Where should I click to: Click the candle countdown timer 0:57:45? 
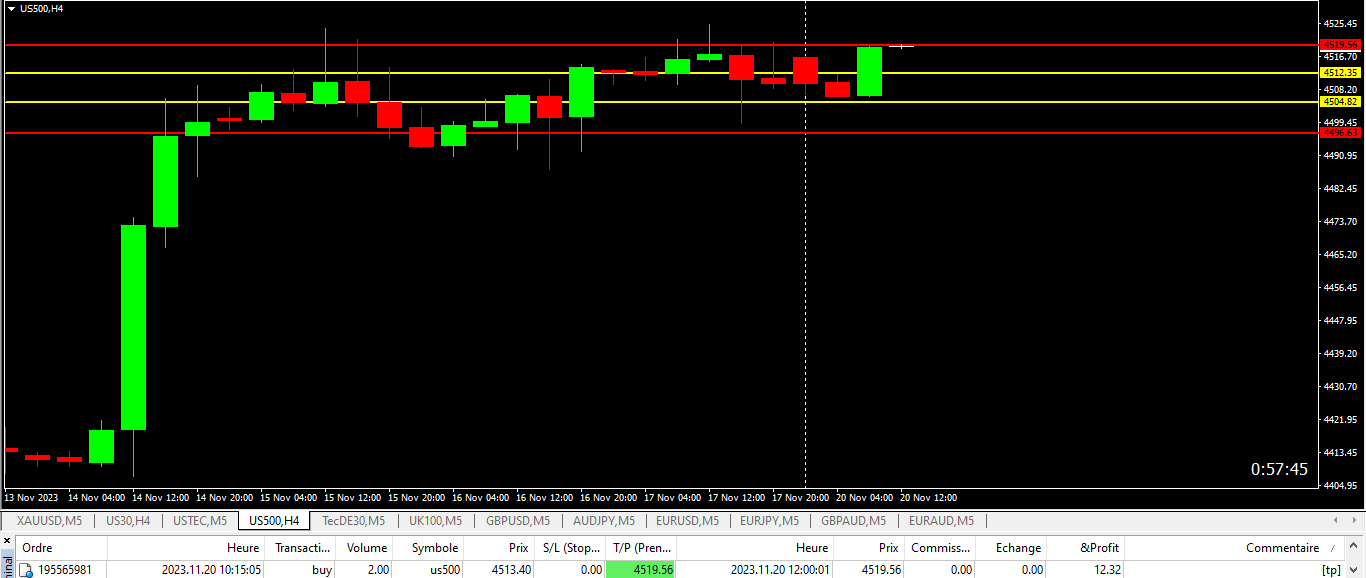coord(1279,469)
